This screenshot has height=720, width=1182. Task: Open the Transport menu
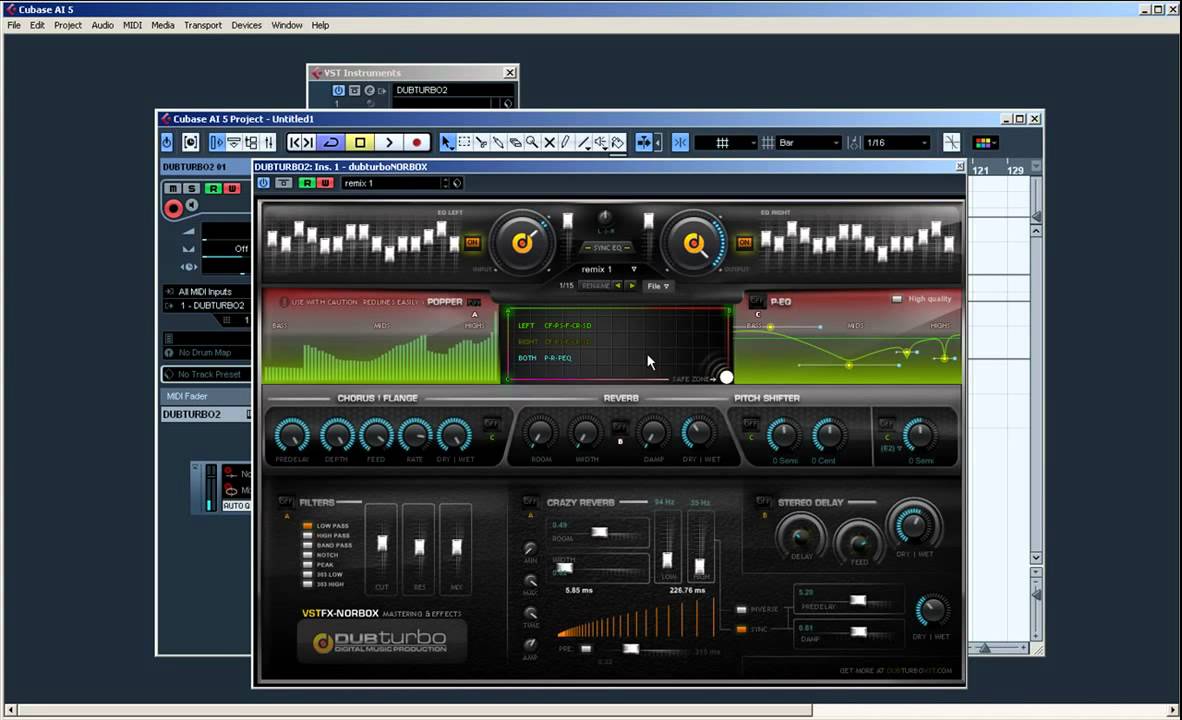coord(203,25)
